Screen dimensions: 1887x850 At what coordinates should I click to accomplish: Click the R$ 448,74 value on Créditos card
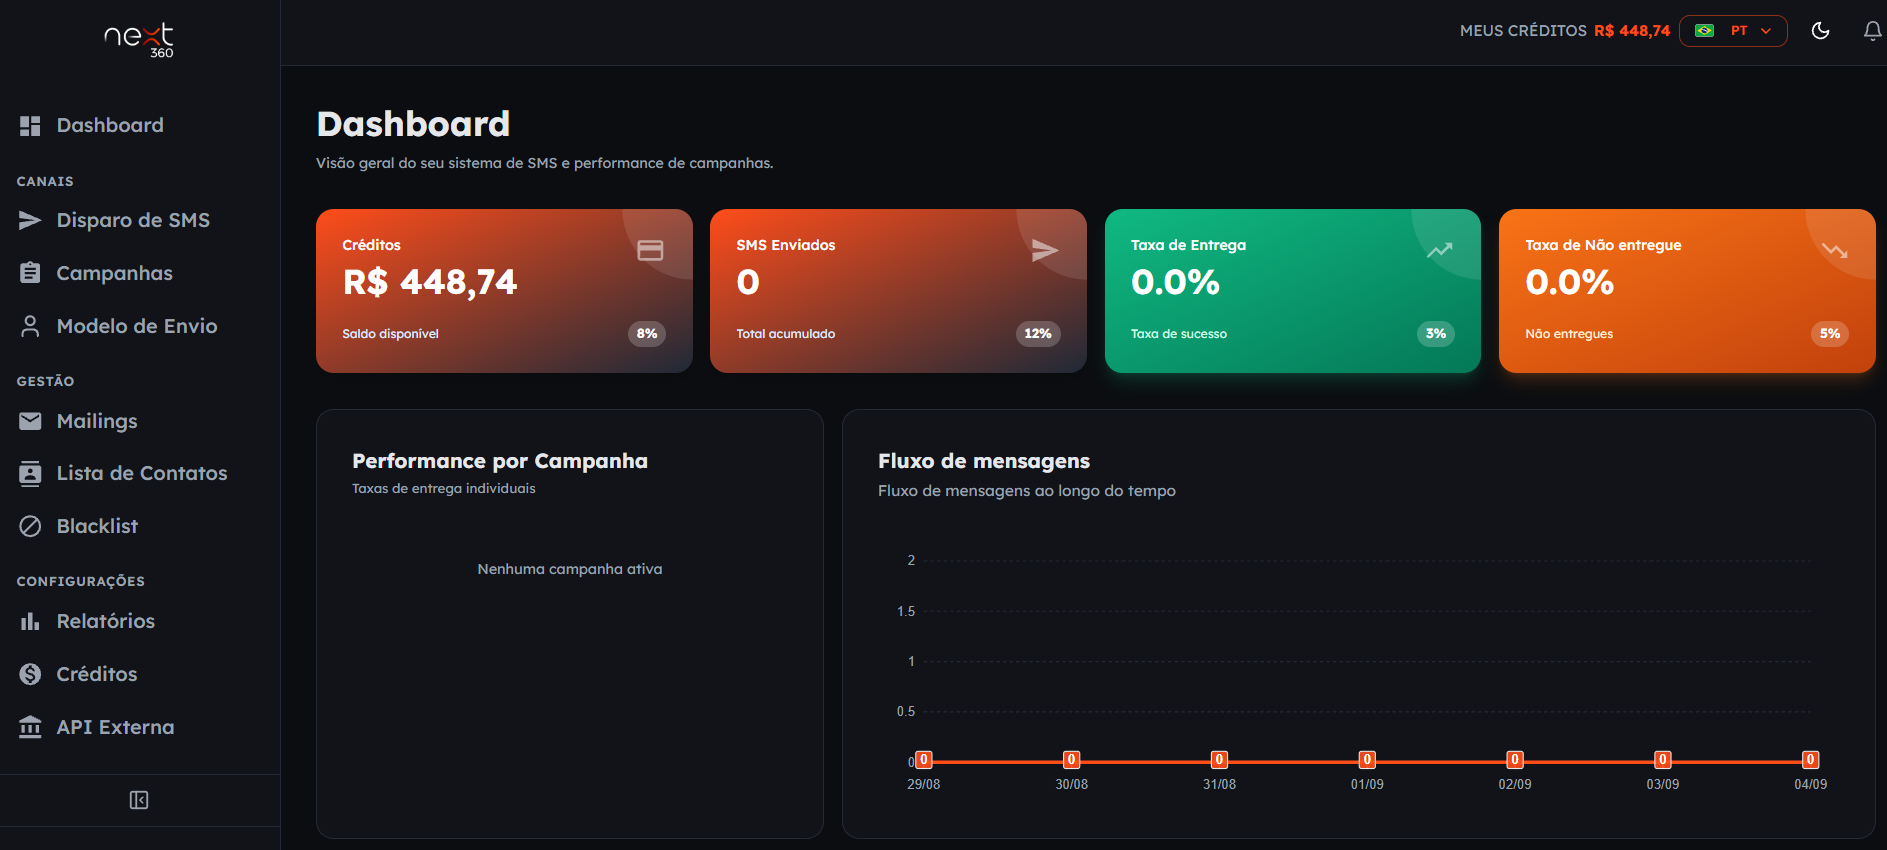430,283
